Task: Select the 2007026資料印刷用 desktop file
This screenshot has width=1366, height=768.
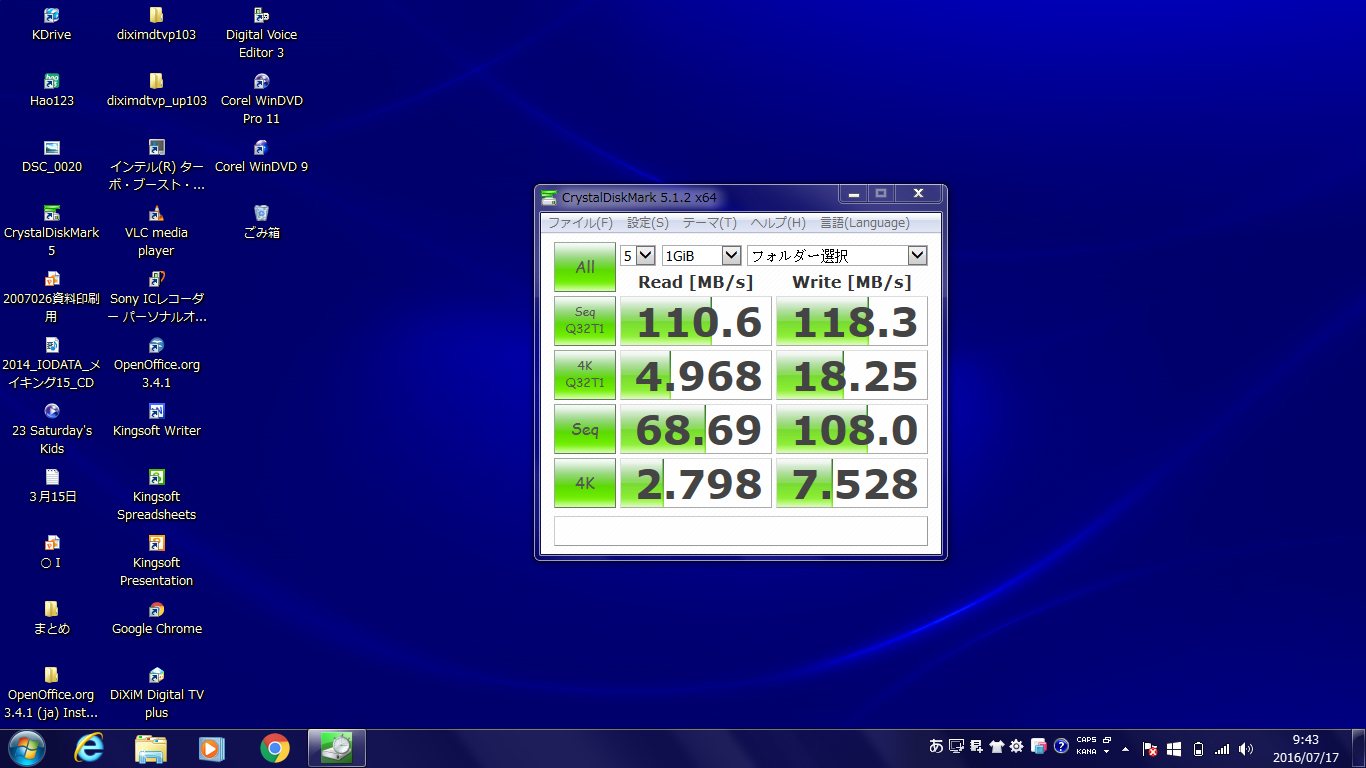Action: click(x=52, y=297)
